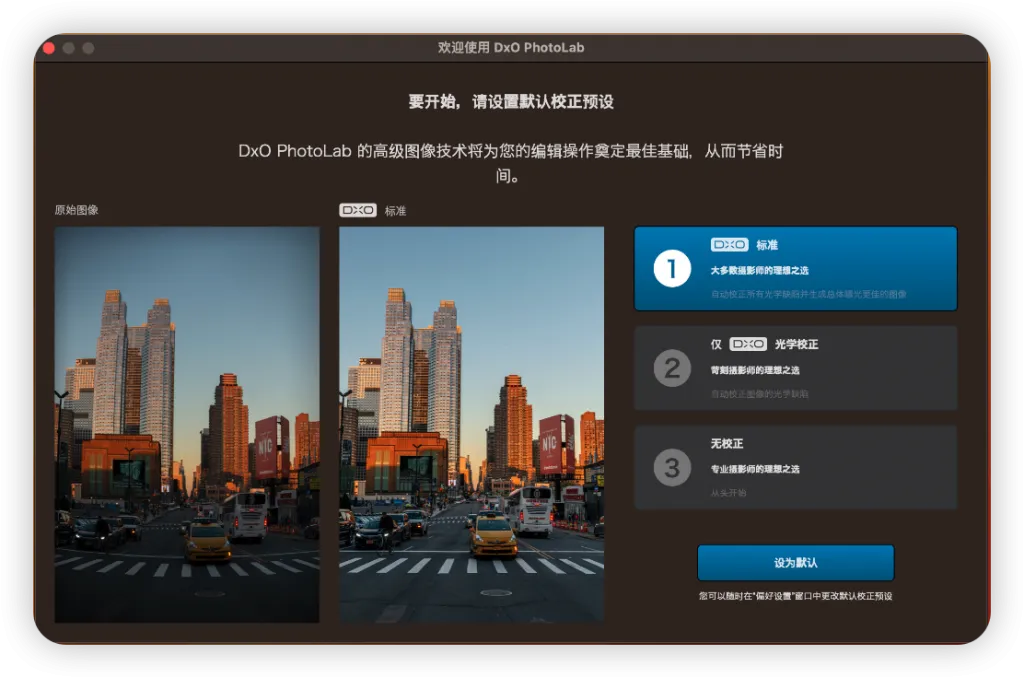
Task: Click DxO logo in the 光学校正 option
Action: (x=748, y=344)
